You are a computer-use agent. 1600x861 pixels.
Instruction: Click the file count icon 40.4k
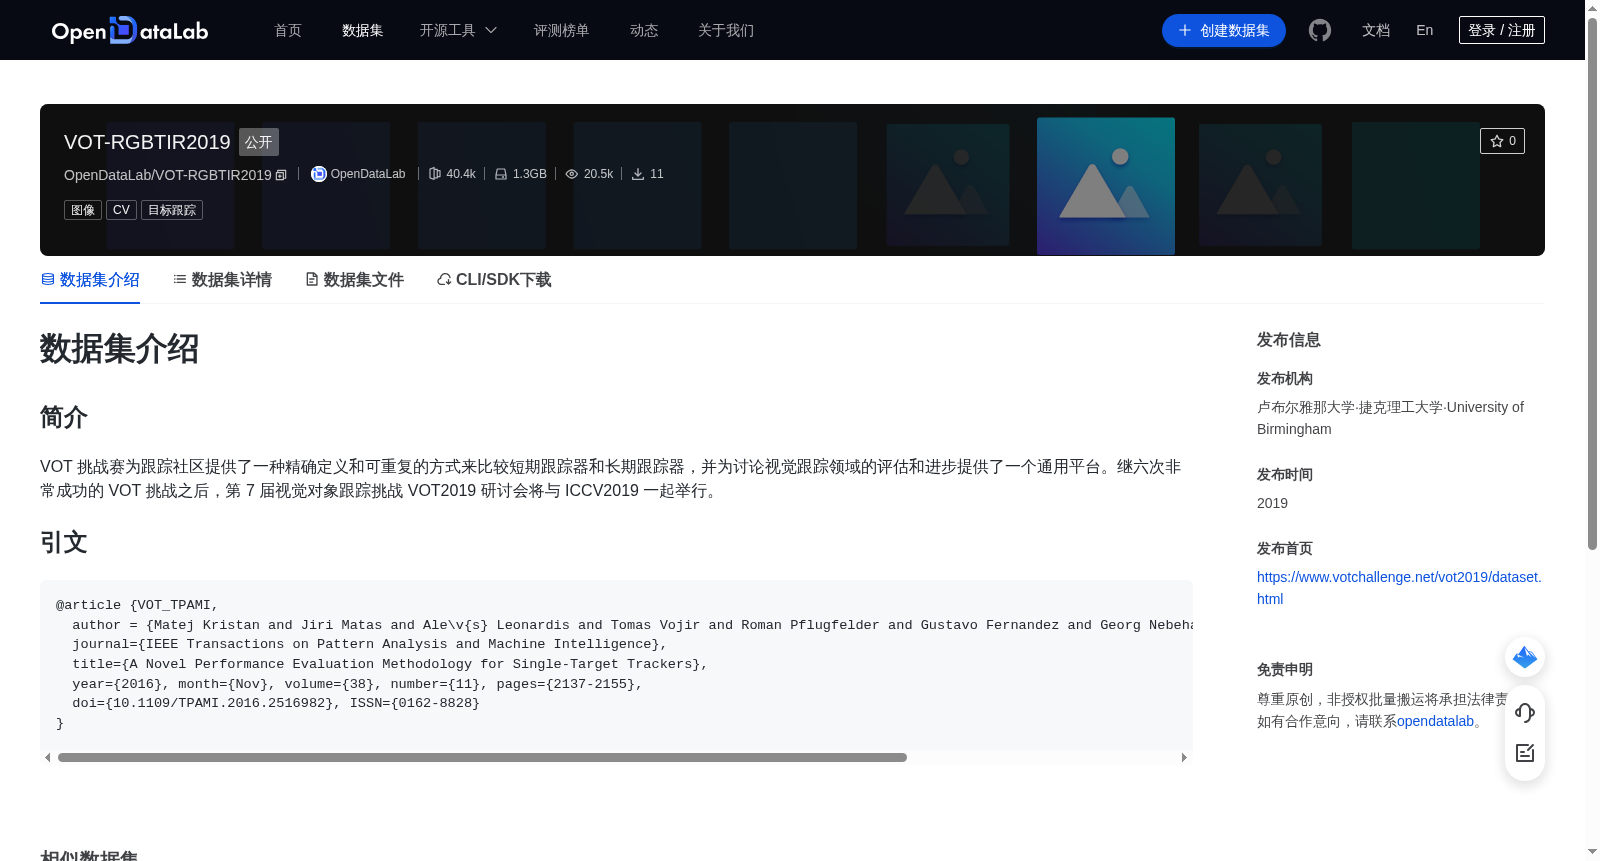pyautogui.click(x=435, y=174)
